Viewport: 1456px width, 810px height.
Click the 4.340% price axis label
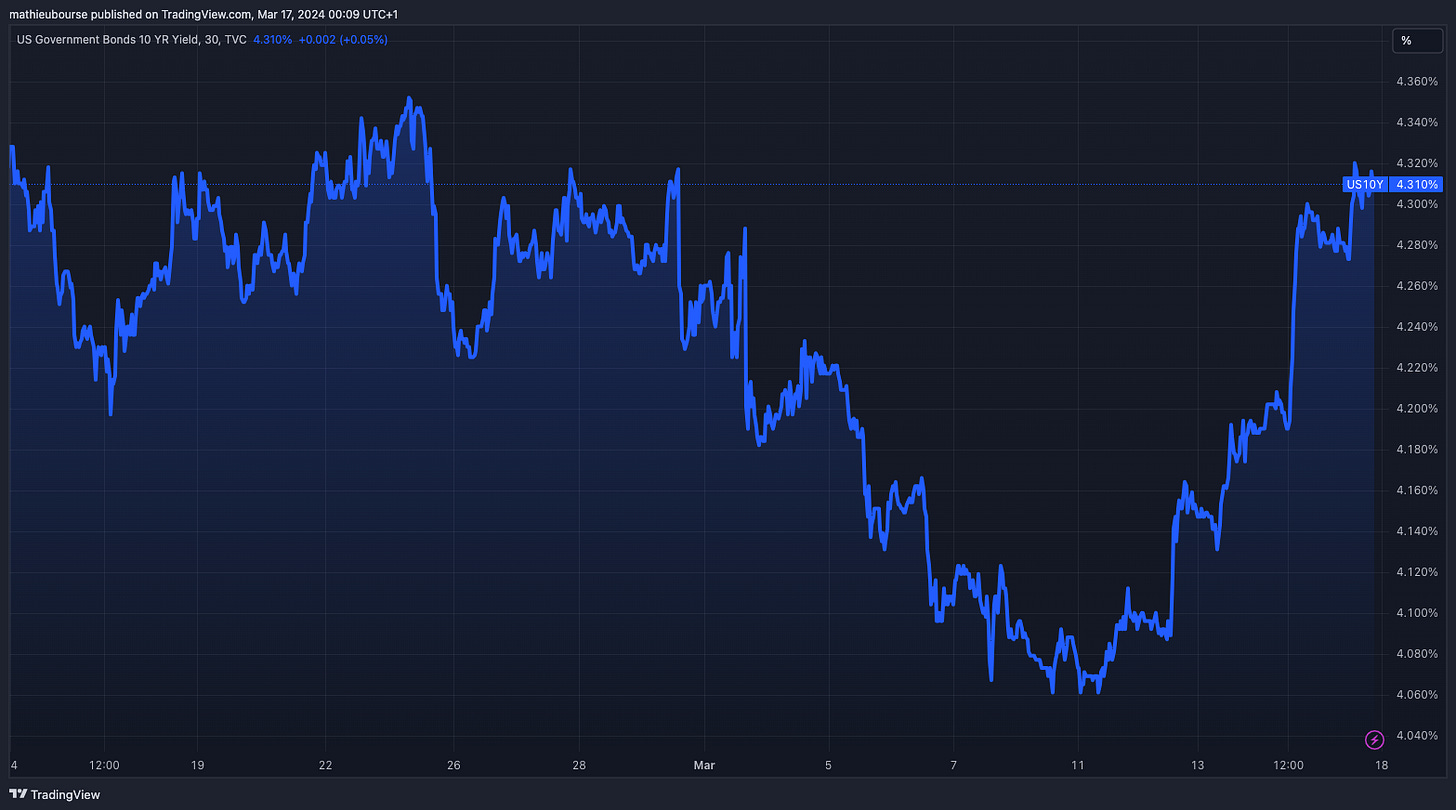[x=1415, y=122]
